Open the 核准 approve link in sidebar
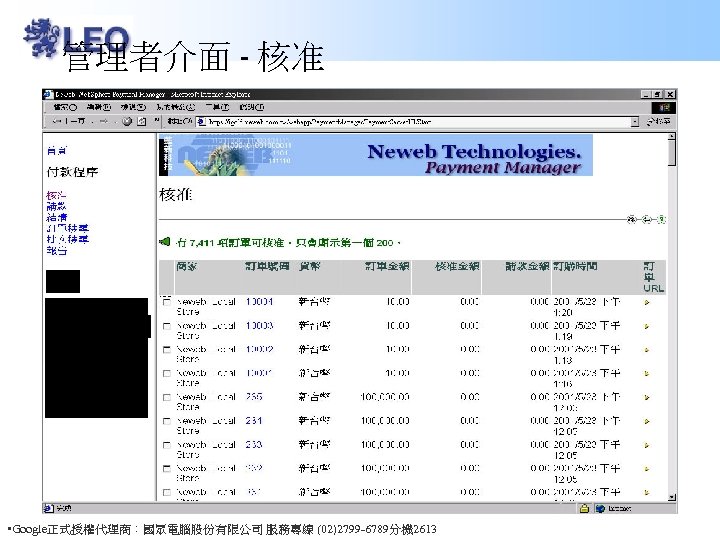720x540 pixels. click(56, 195)
